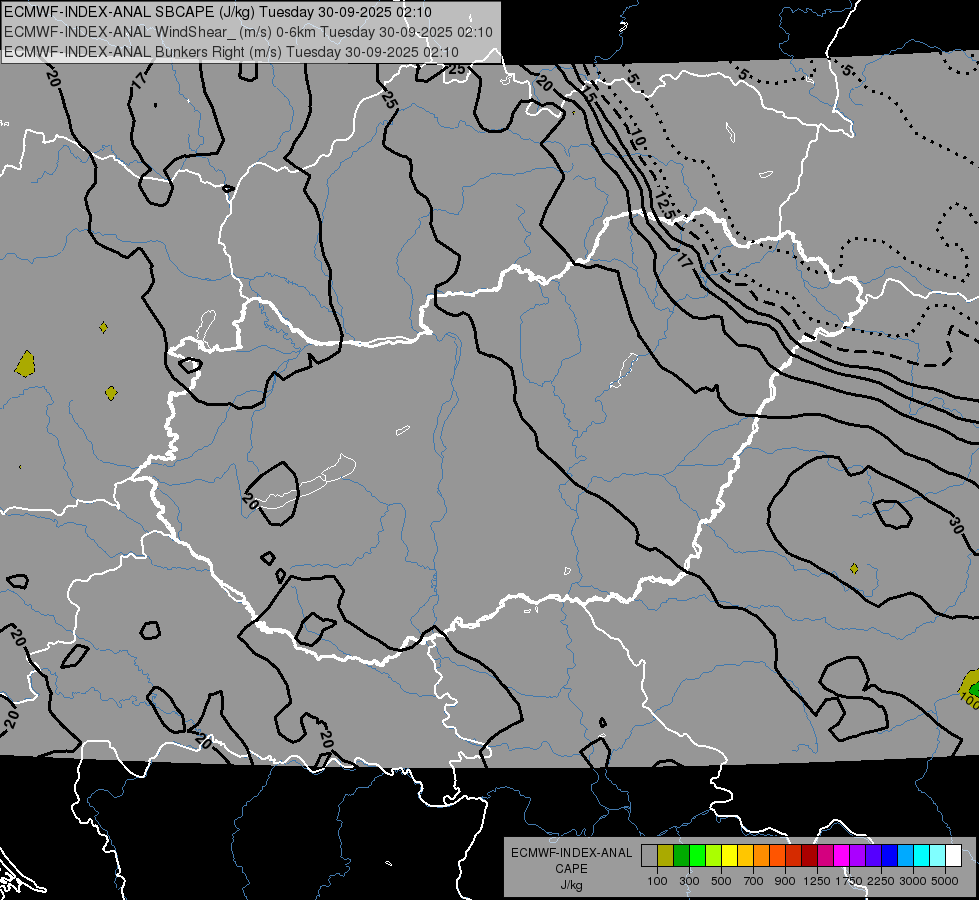Click the 1750 legend tick label

pos(849,881)
